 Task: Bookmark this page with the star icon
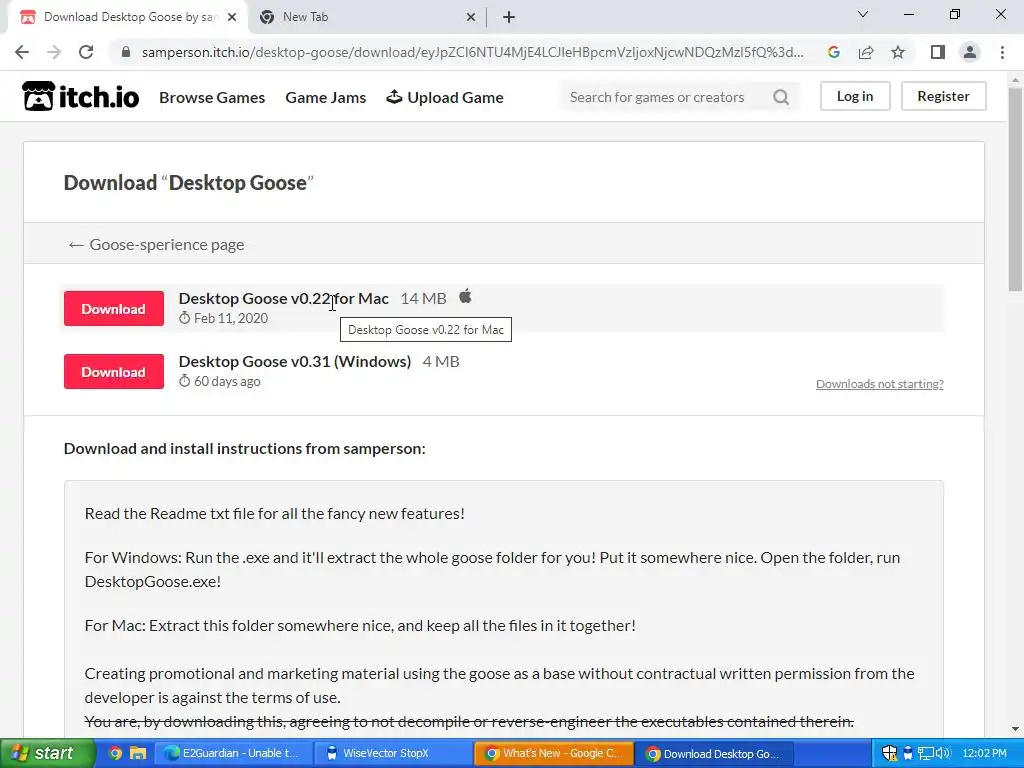click(x=898, y=52)
